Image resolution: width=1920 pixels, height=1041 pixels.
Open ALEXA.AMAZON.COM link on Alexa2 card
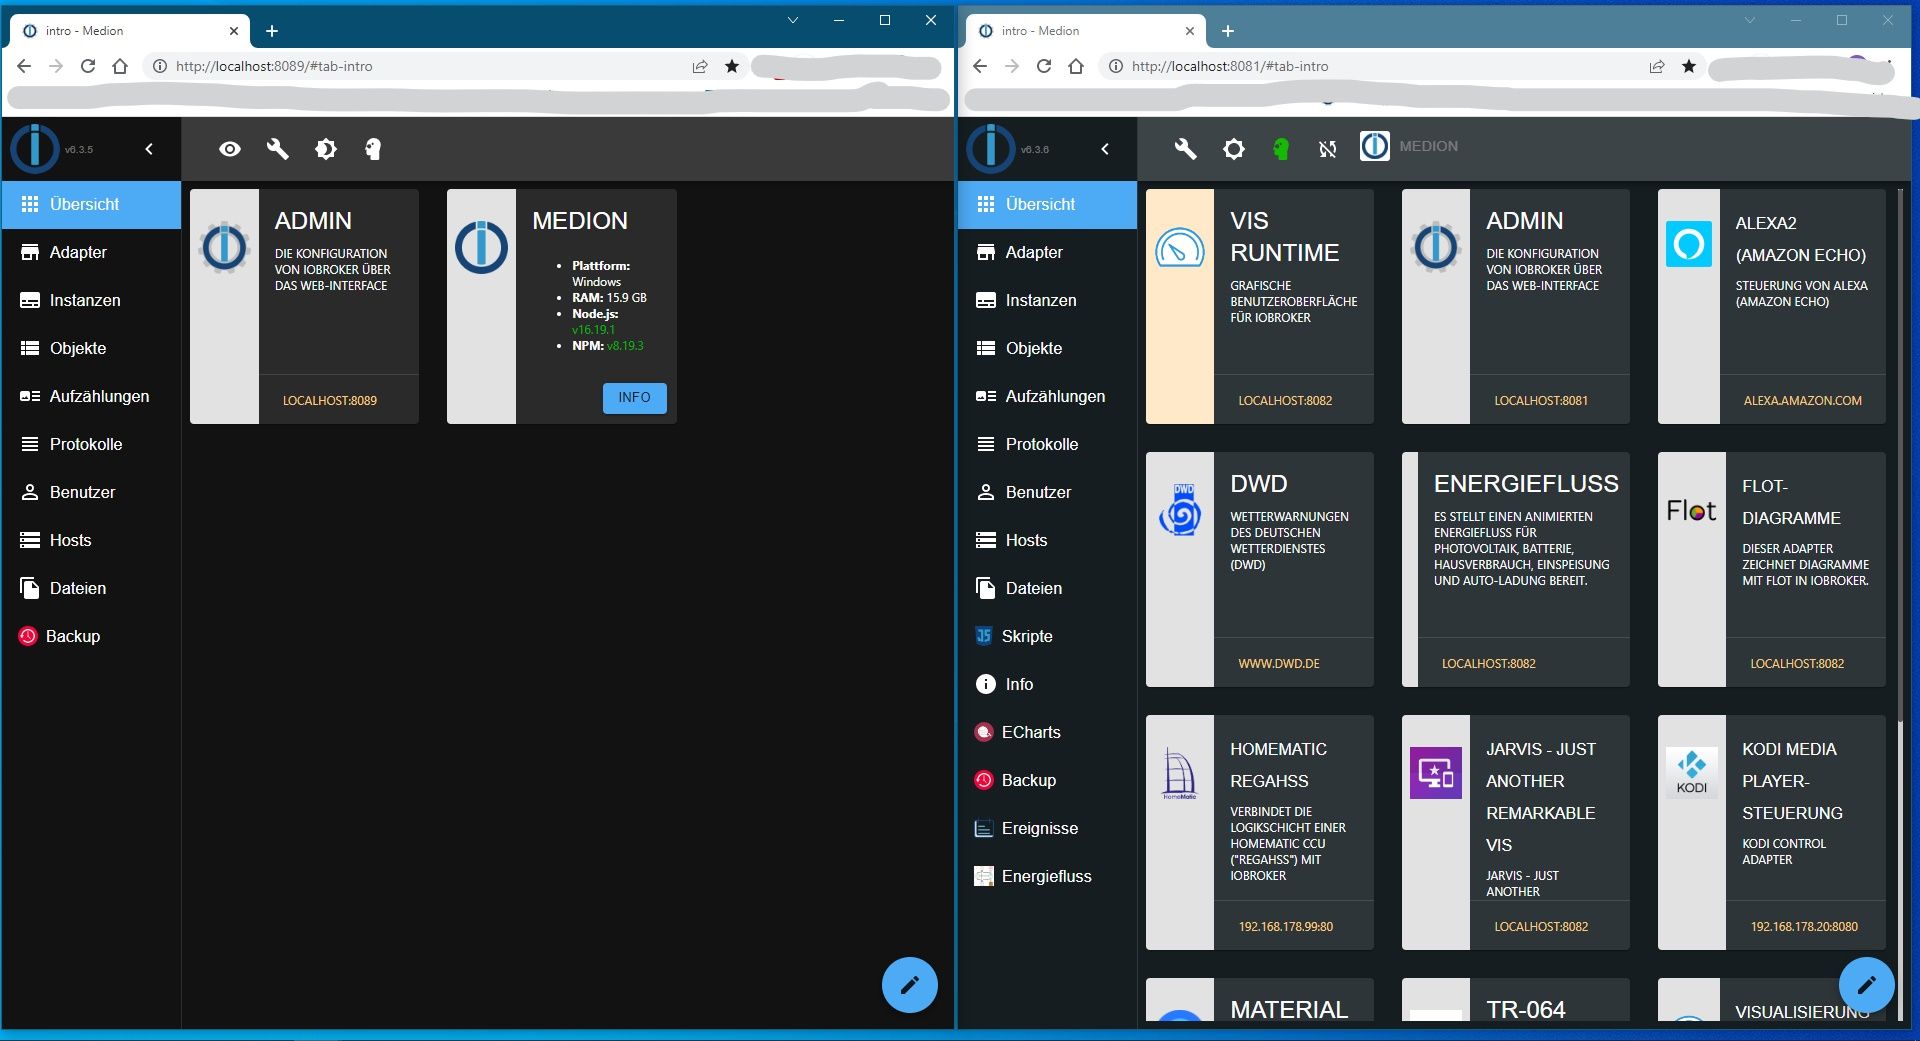click(1802, 400)
